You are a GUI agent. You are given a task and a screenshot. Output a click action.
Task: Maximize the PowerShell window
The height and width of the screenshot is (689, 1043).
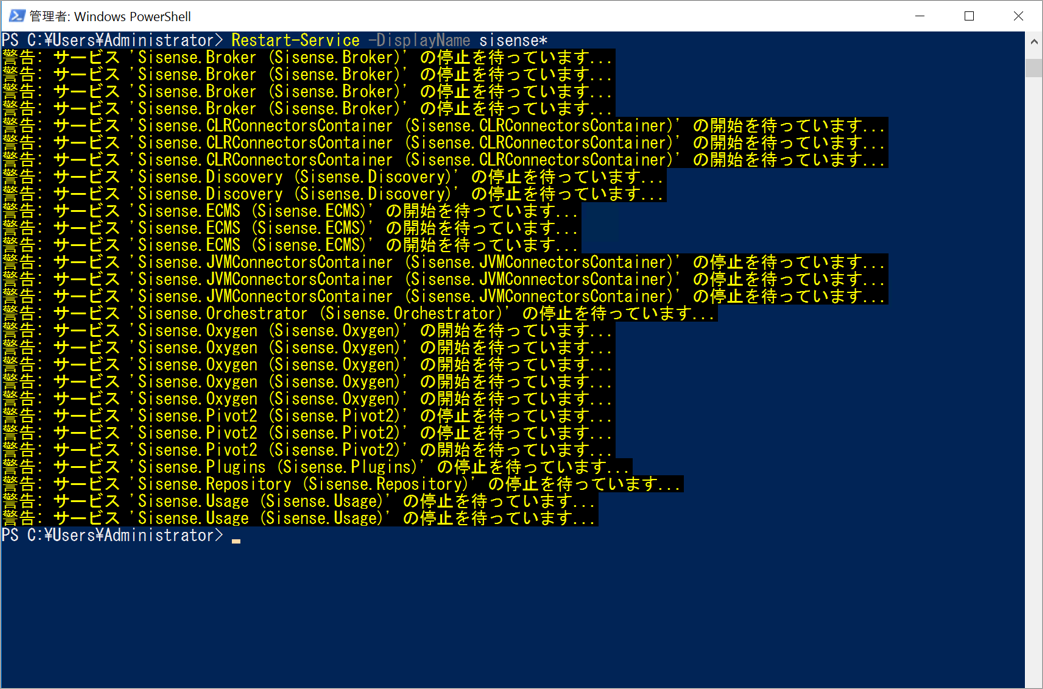click(969, 16)
